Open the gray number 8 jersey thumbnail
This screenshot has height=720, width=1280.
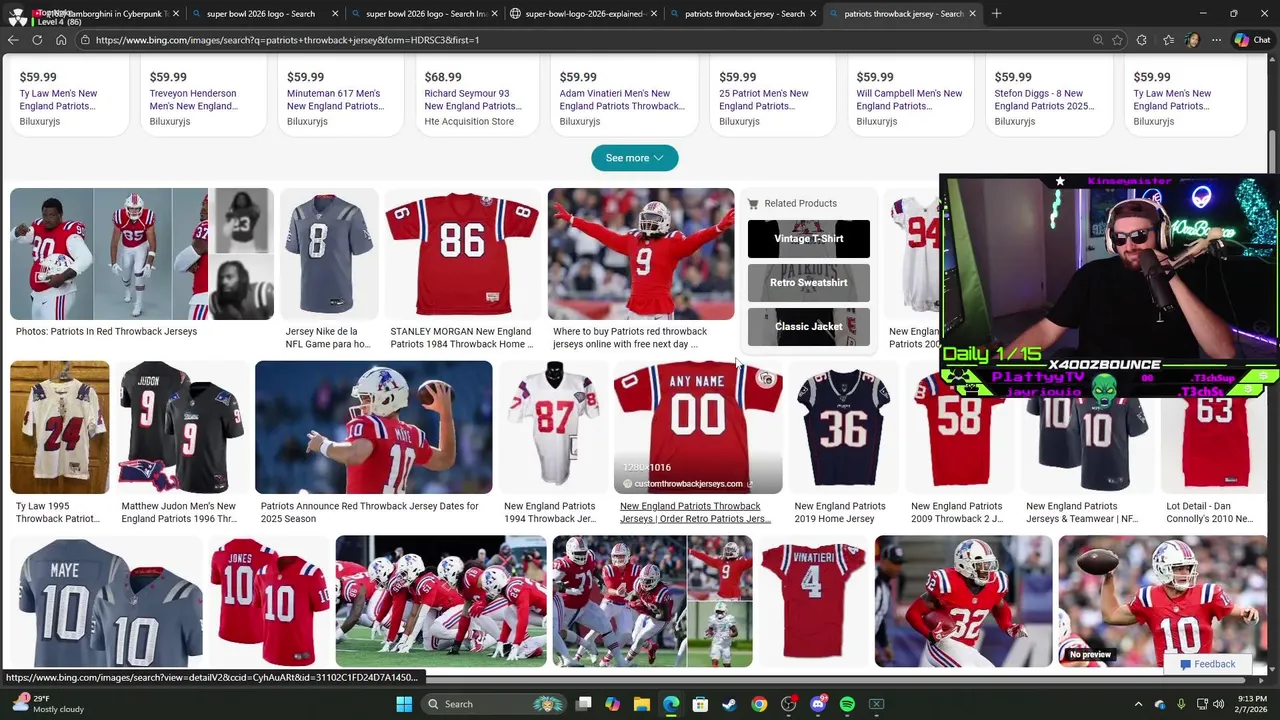tap(328, 254)
